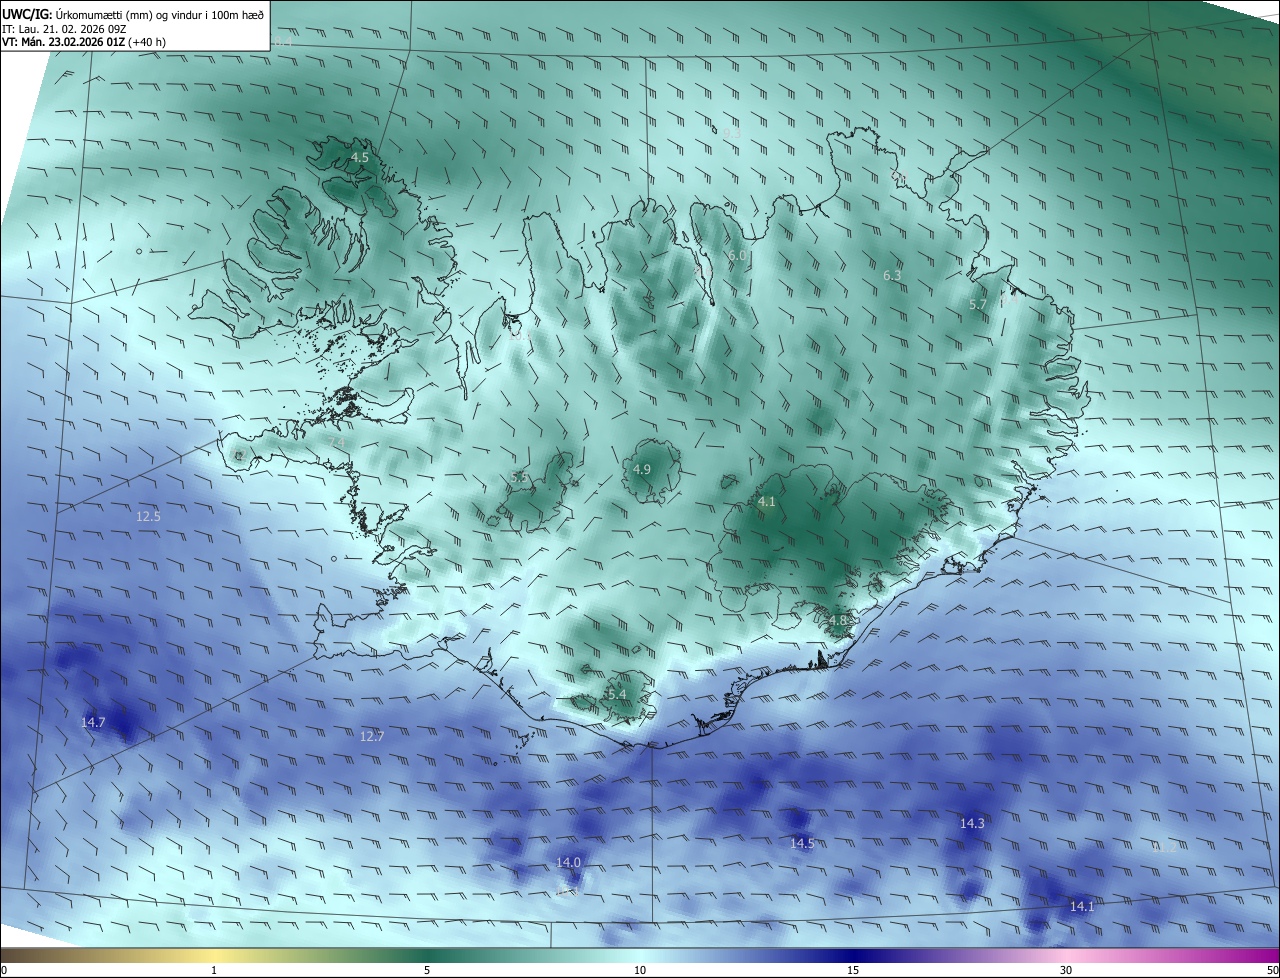
Task: Click the 14.5 value label south of Iceland
Action: (x=802, y=843)
